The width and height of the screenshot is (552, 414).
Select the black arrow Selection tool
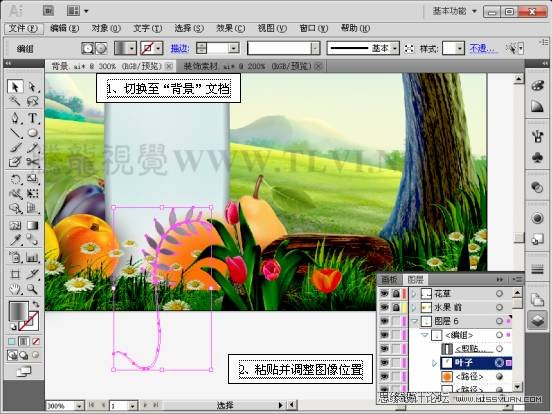click(x=15, y=86)
